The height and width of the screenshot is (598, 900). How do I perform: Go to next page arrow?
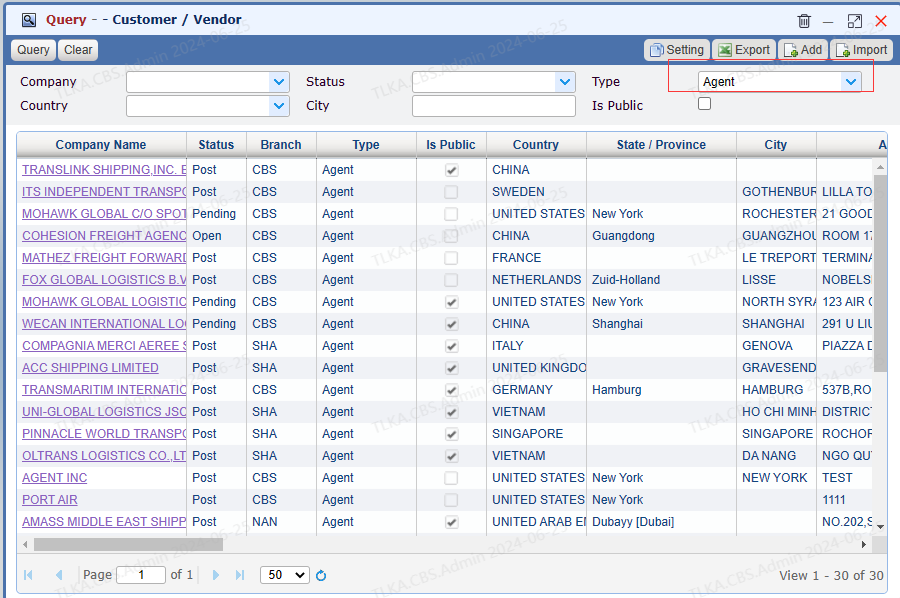point(216,575)
